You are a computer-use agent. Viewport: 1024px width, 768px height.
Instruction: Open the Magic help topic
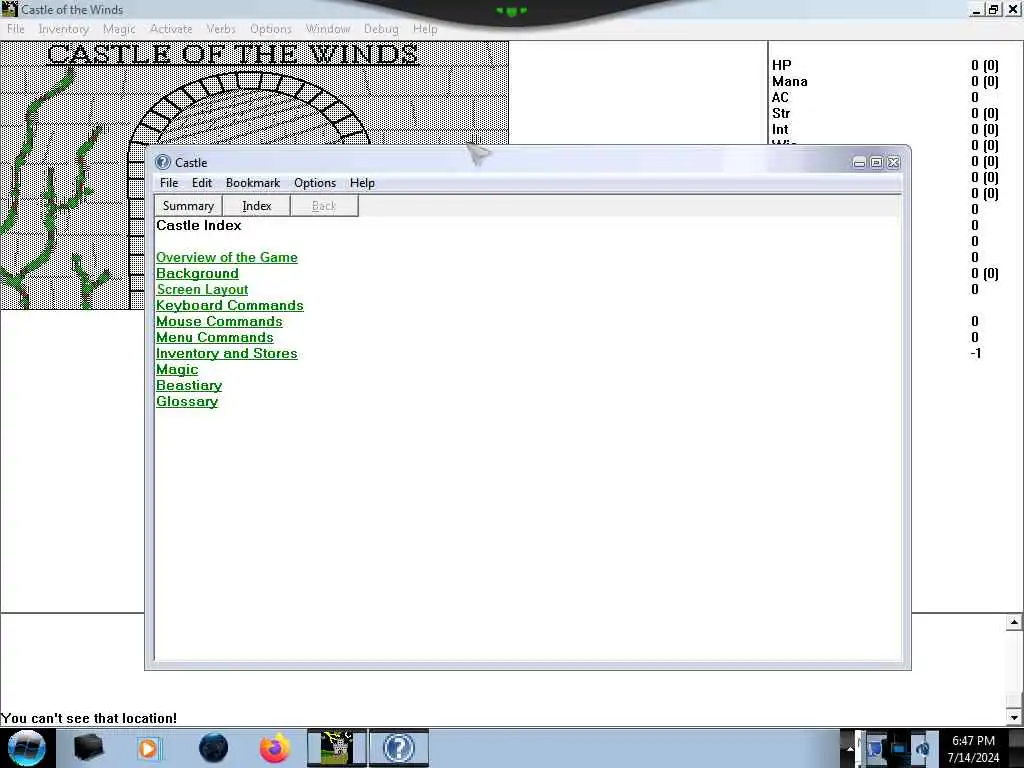click(x=177, y=370)
